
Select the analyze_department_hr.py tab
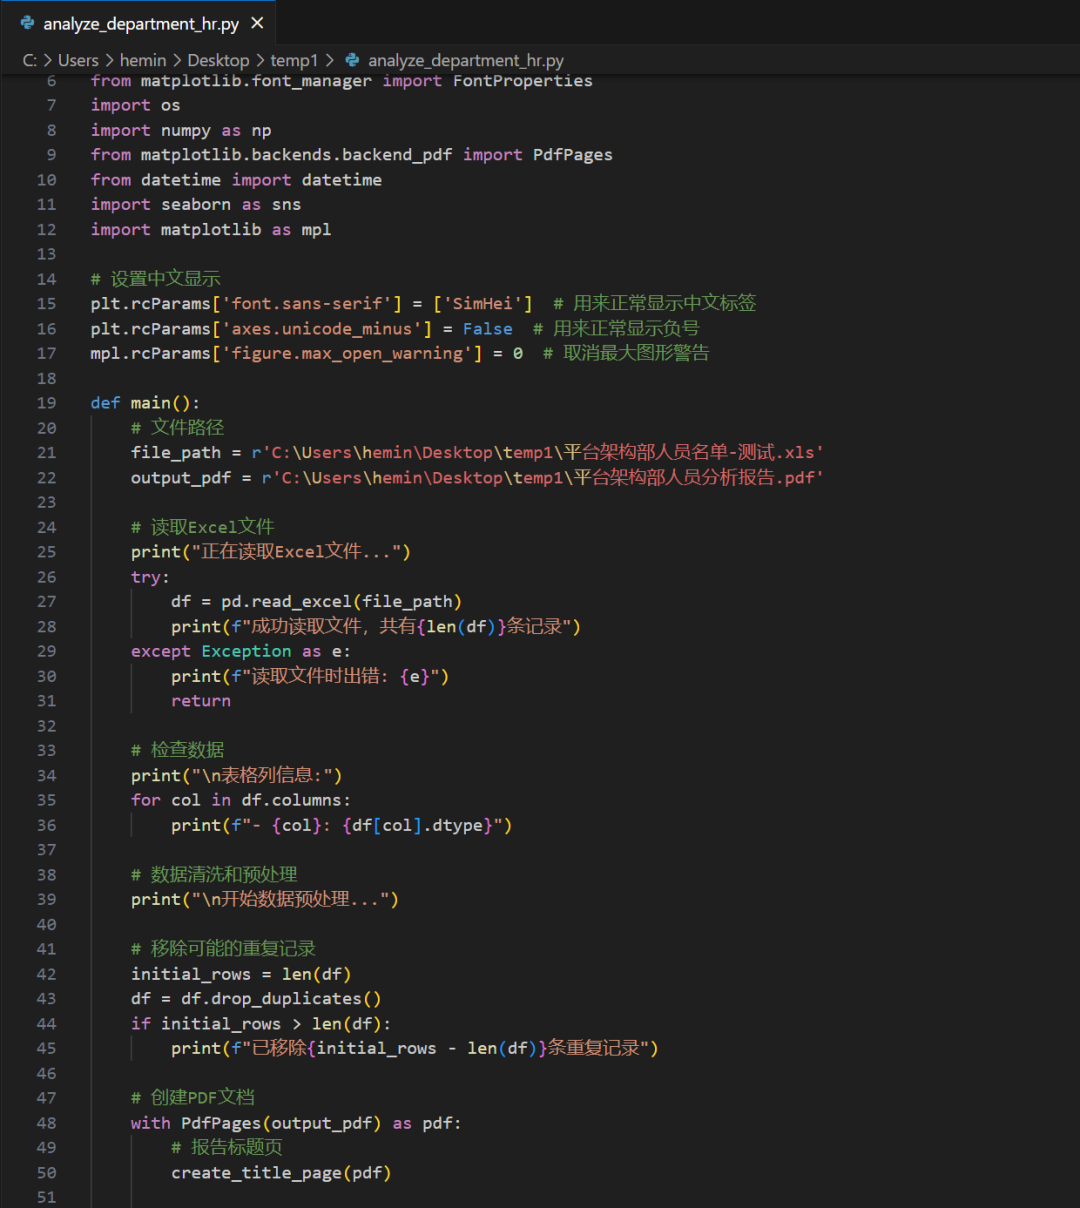click(x=138, y=22)
